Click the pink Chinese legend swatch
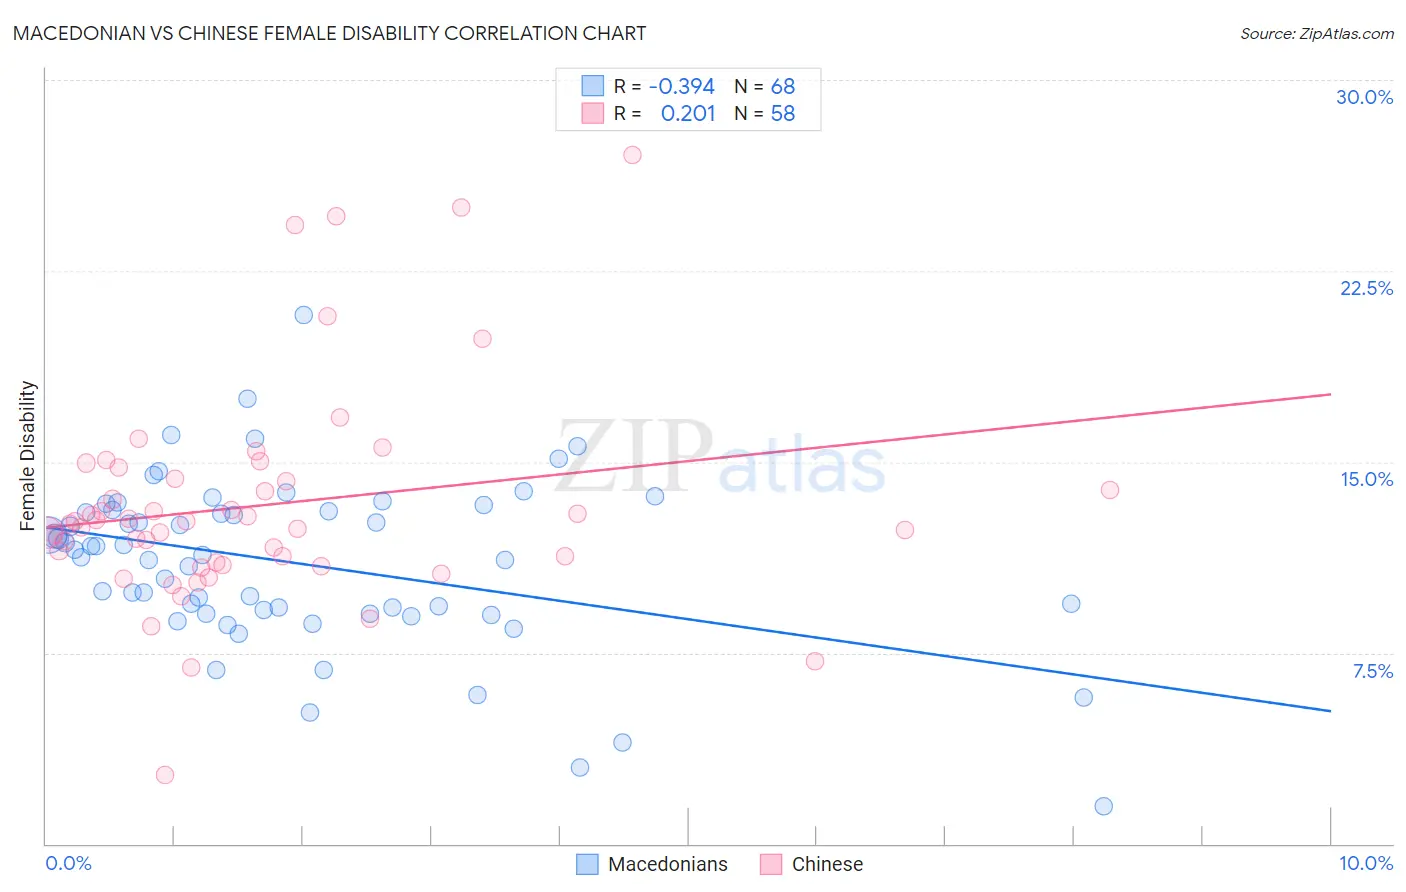The width and height of the screenshot is (1406, 892). pos(771,864)
